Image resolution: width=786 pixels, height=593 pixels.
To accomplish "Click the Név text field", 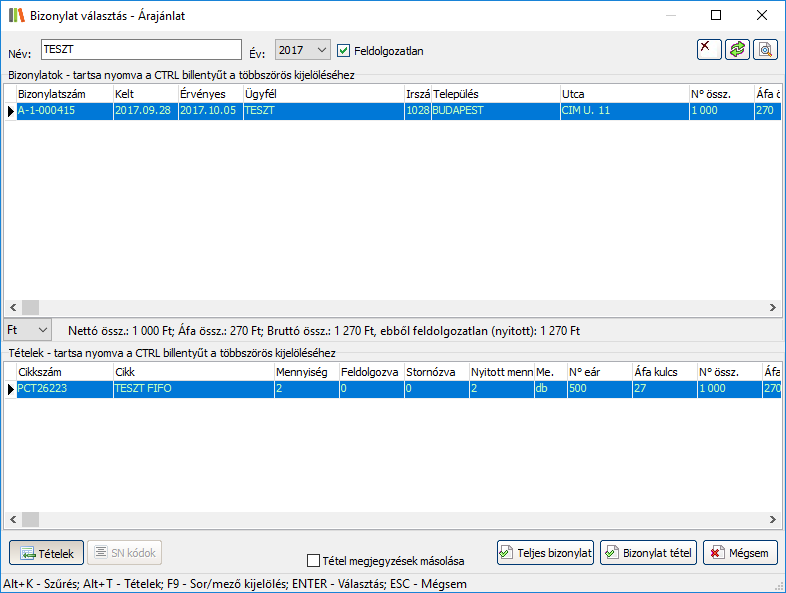I will 140,50.
